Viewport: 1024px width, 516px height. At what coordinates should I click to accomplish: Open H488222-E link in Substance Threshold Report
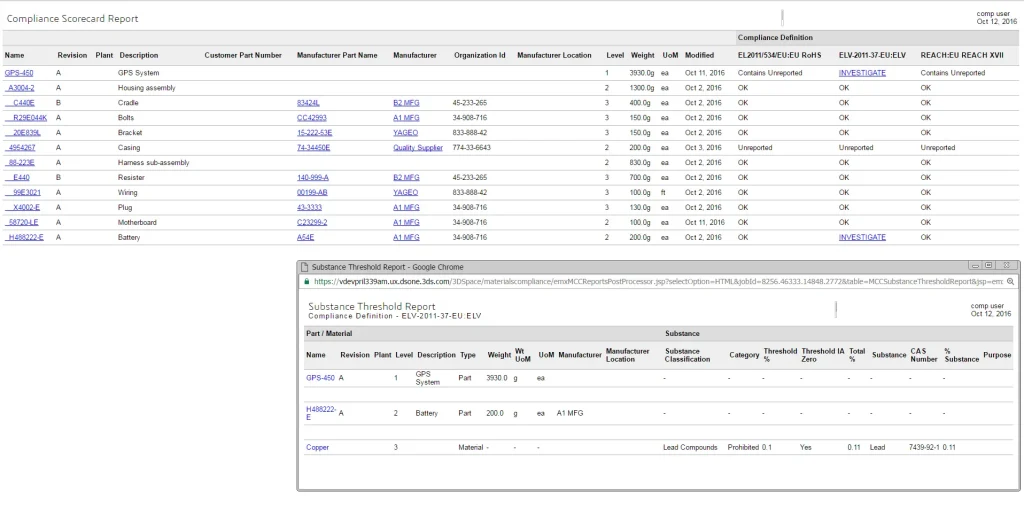tap(321, 412)
